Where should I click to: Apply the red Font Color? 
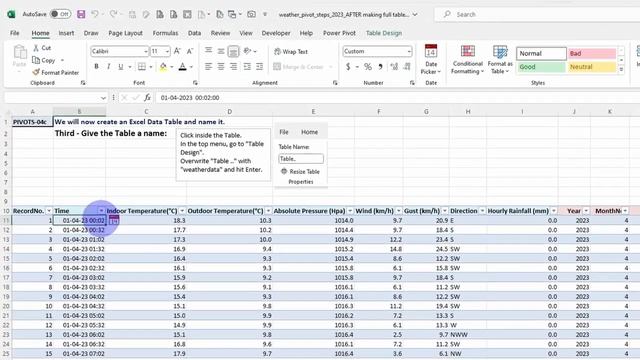point(182,67)
